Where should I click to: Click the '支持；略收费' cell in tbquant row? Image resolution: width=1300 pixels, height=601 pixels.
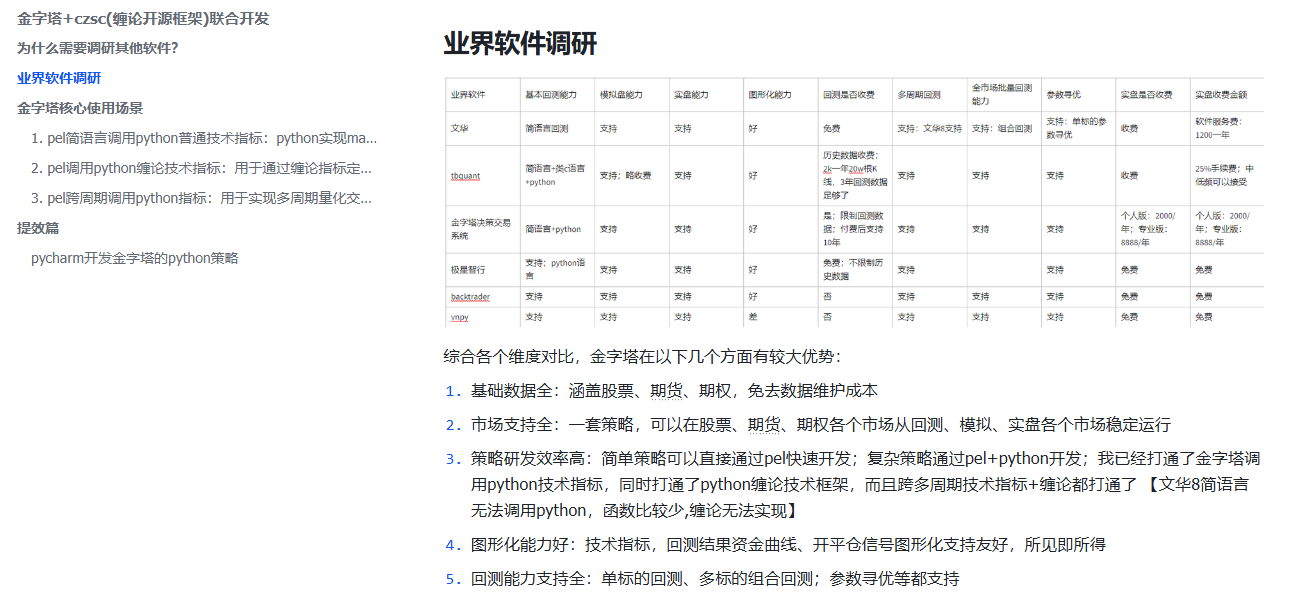click(x=631, y=176)
